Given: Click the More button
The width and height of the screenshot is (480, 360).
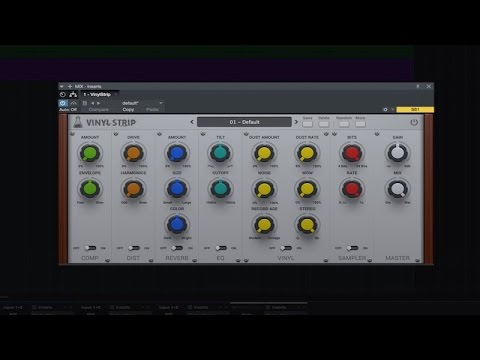Looking at the screenshot, I should coord(360,124).
